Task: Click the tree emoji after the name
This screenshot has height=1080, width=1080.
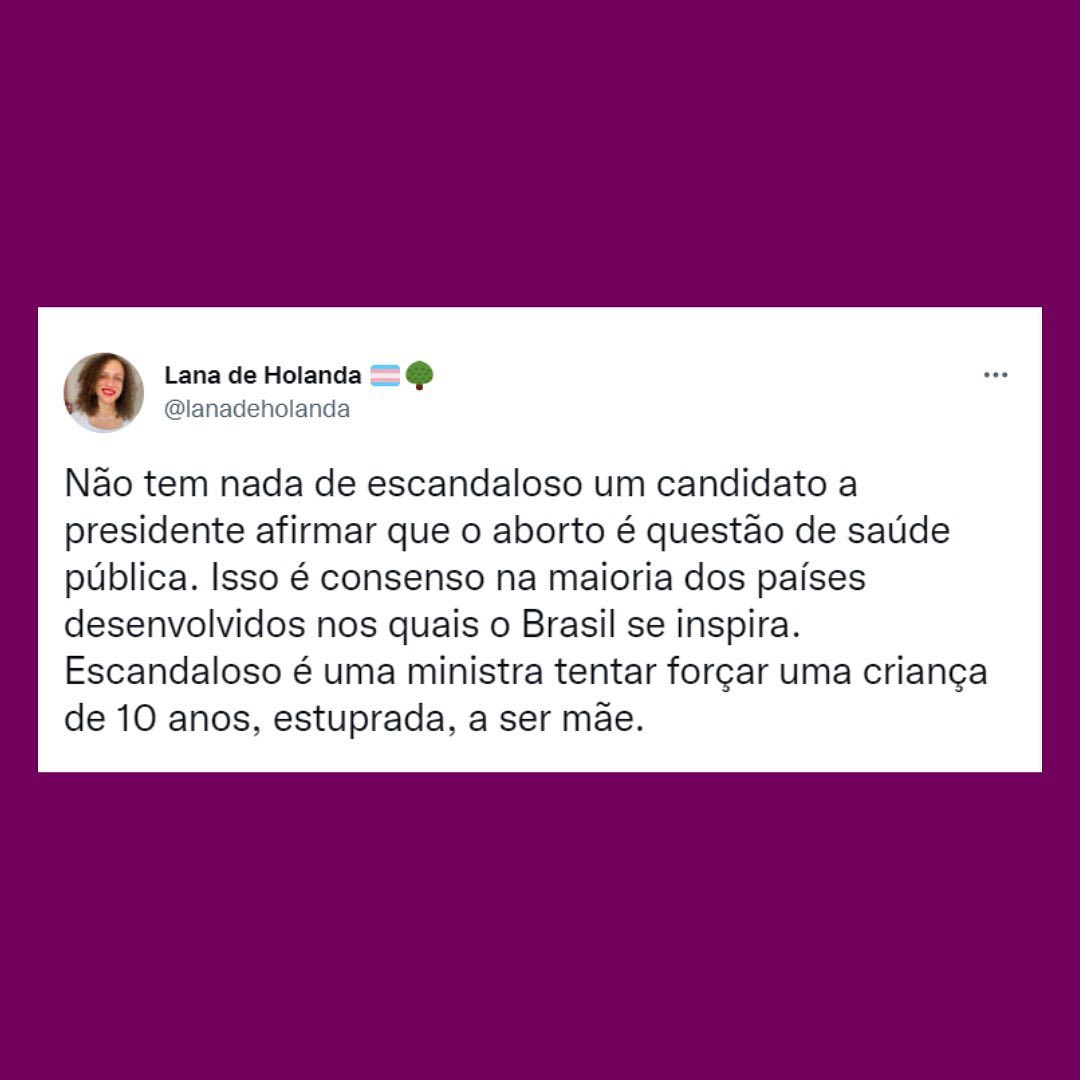Action: click(x=419, y=375)
